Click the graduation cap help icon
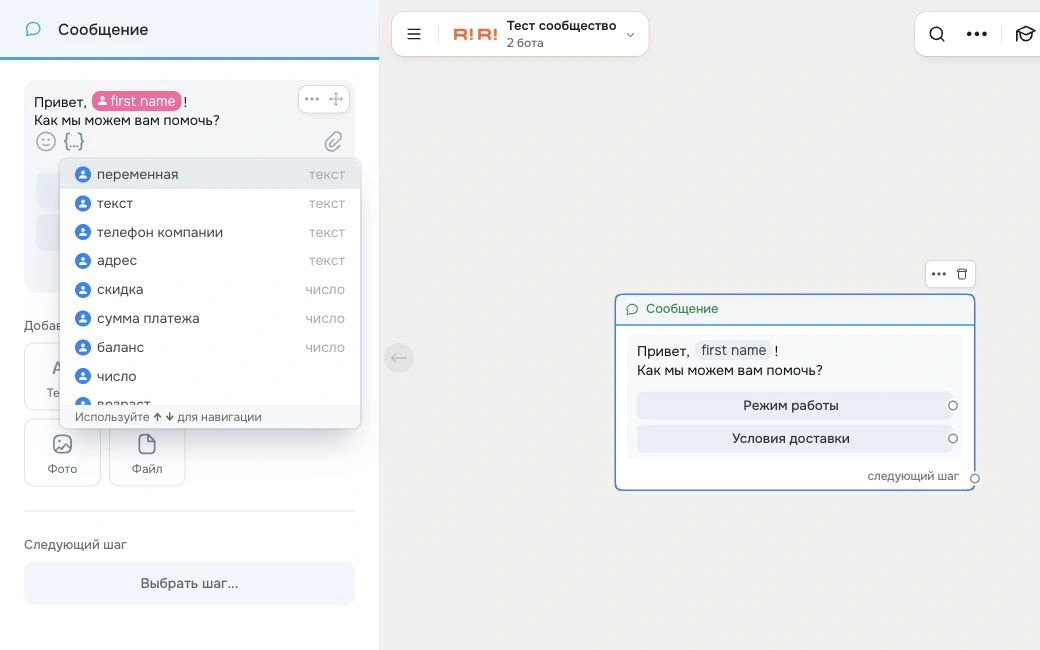 click(1025, 34)
